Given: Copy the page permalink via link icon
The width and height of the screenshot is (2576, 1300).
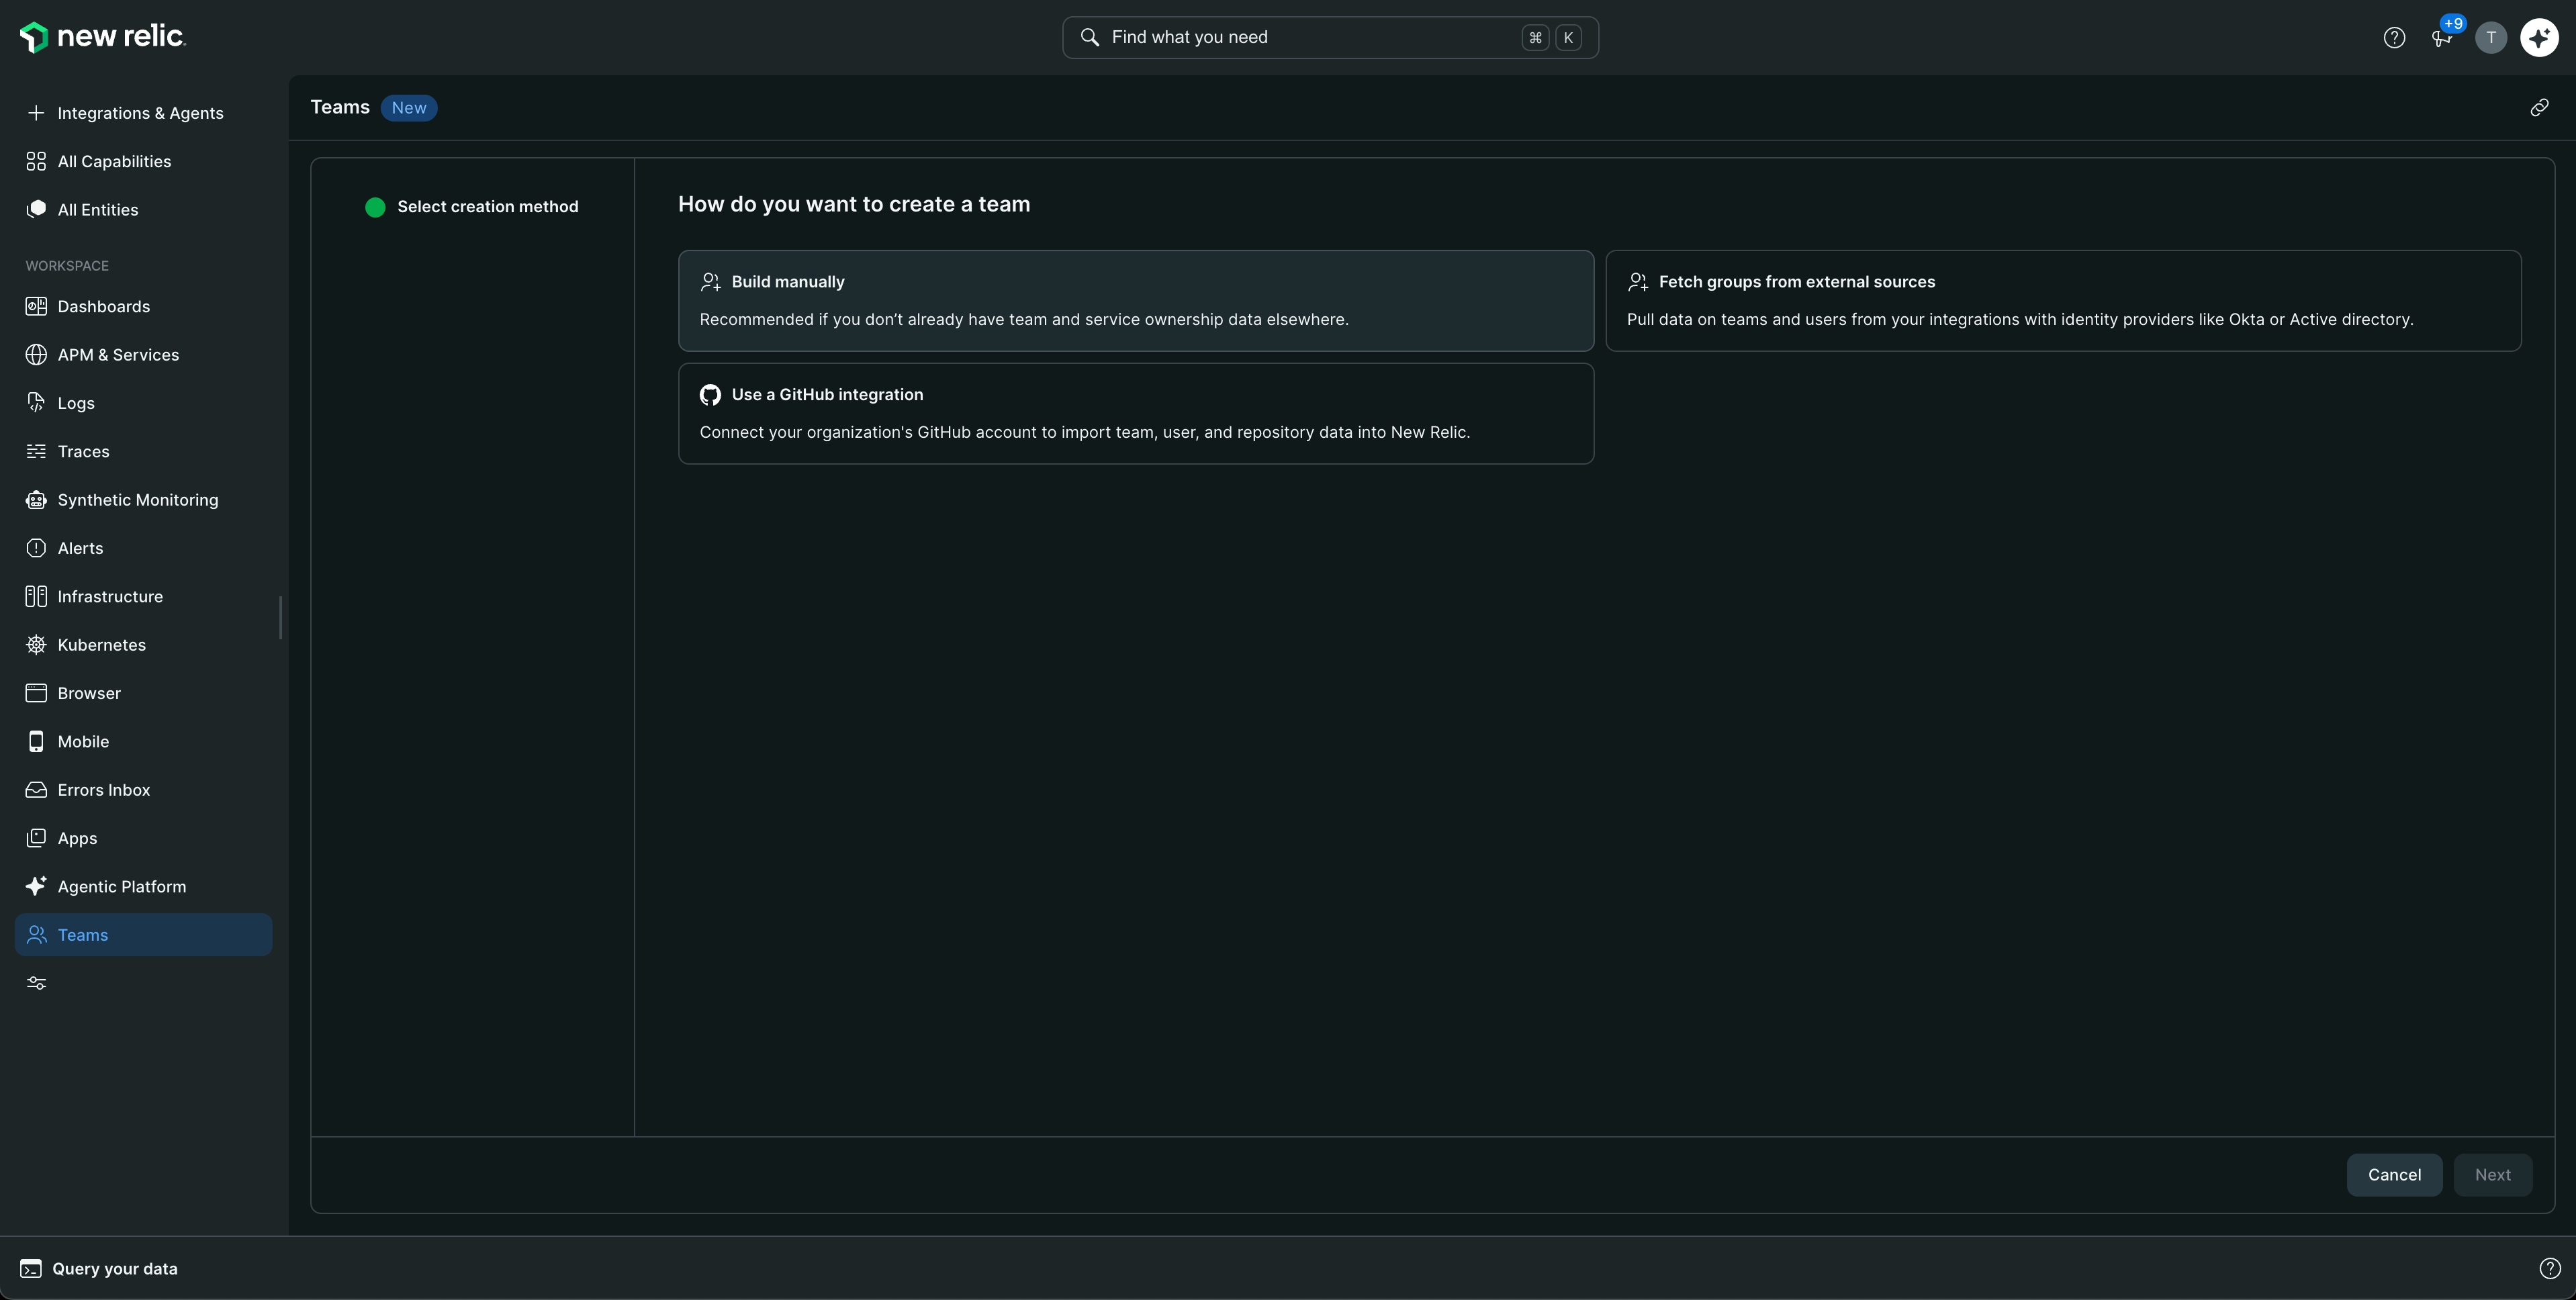Looking at the screenshot, I should 2539,108.
